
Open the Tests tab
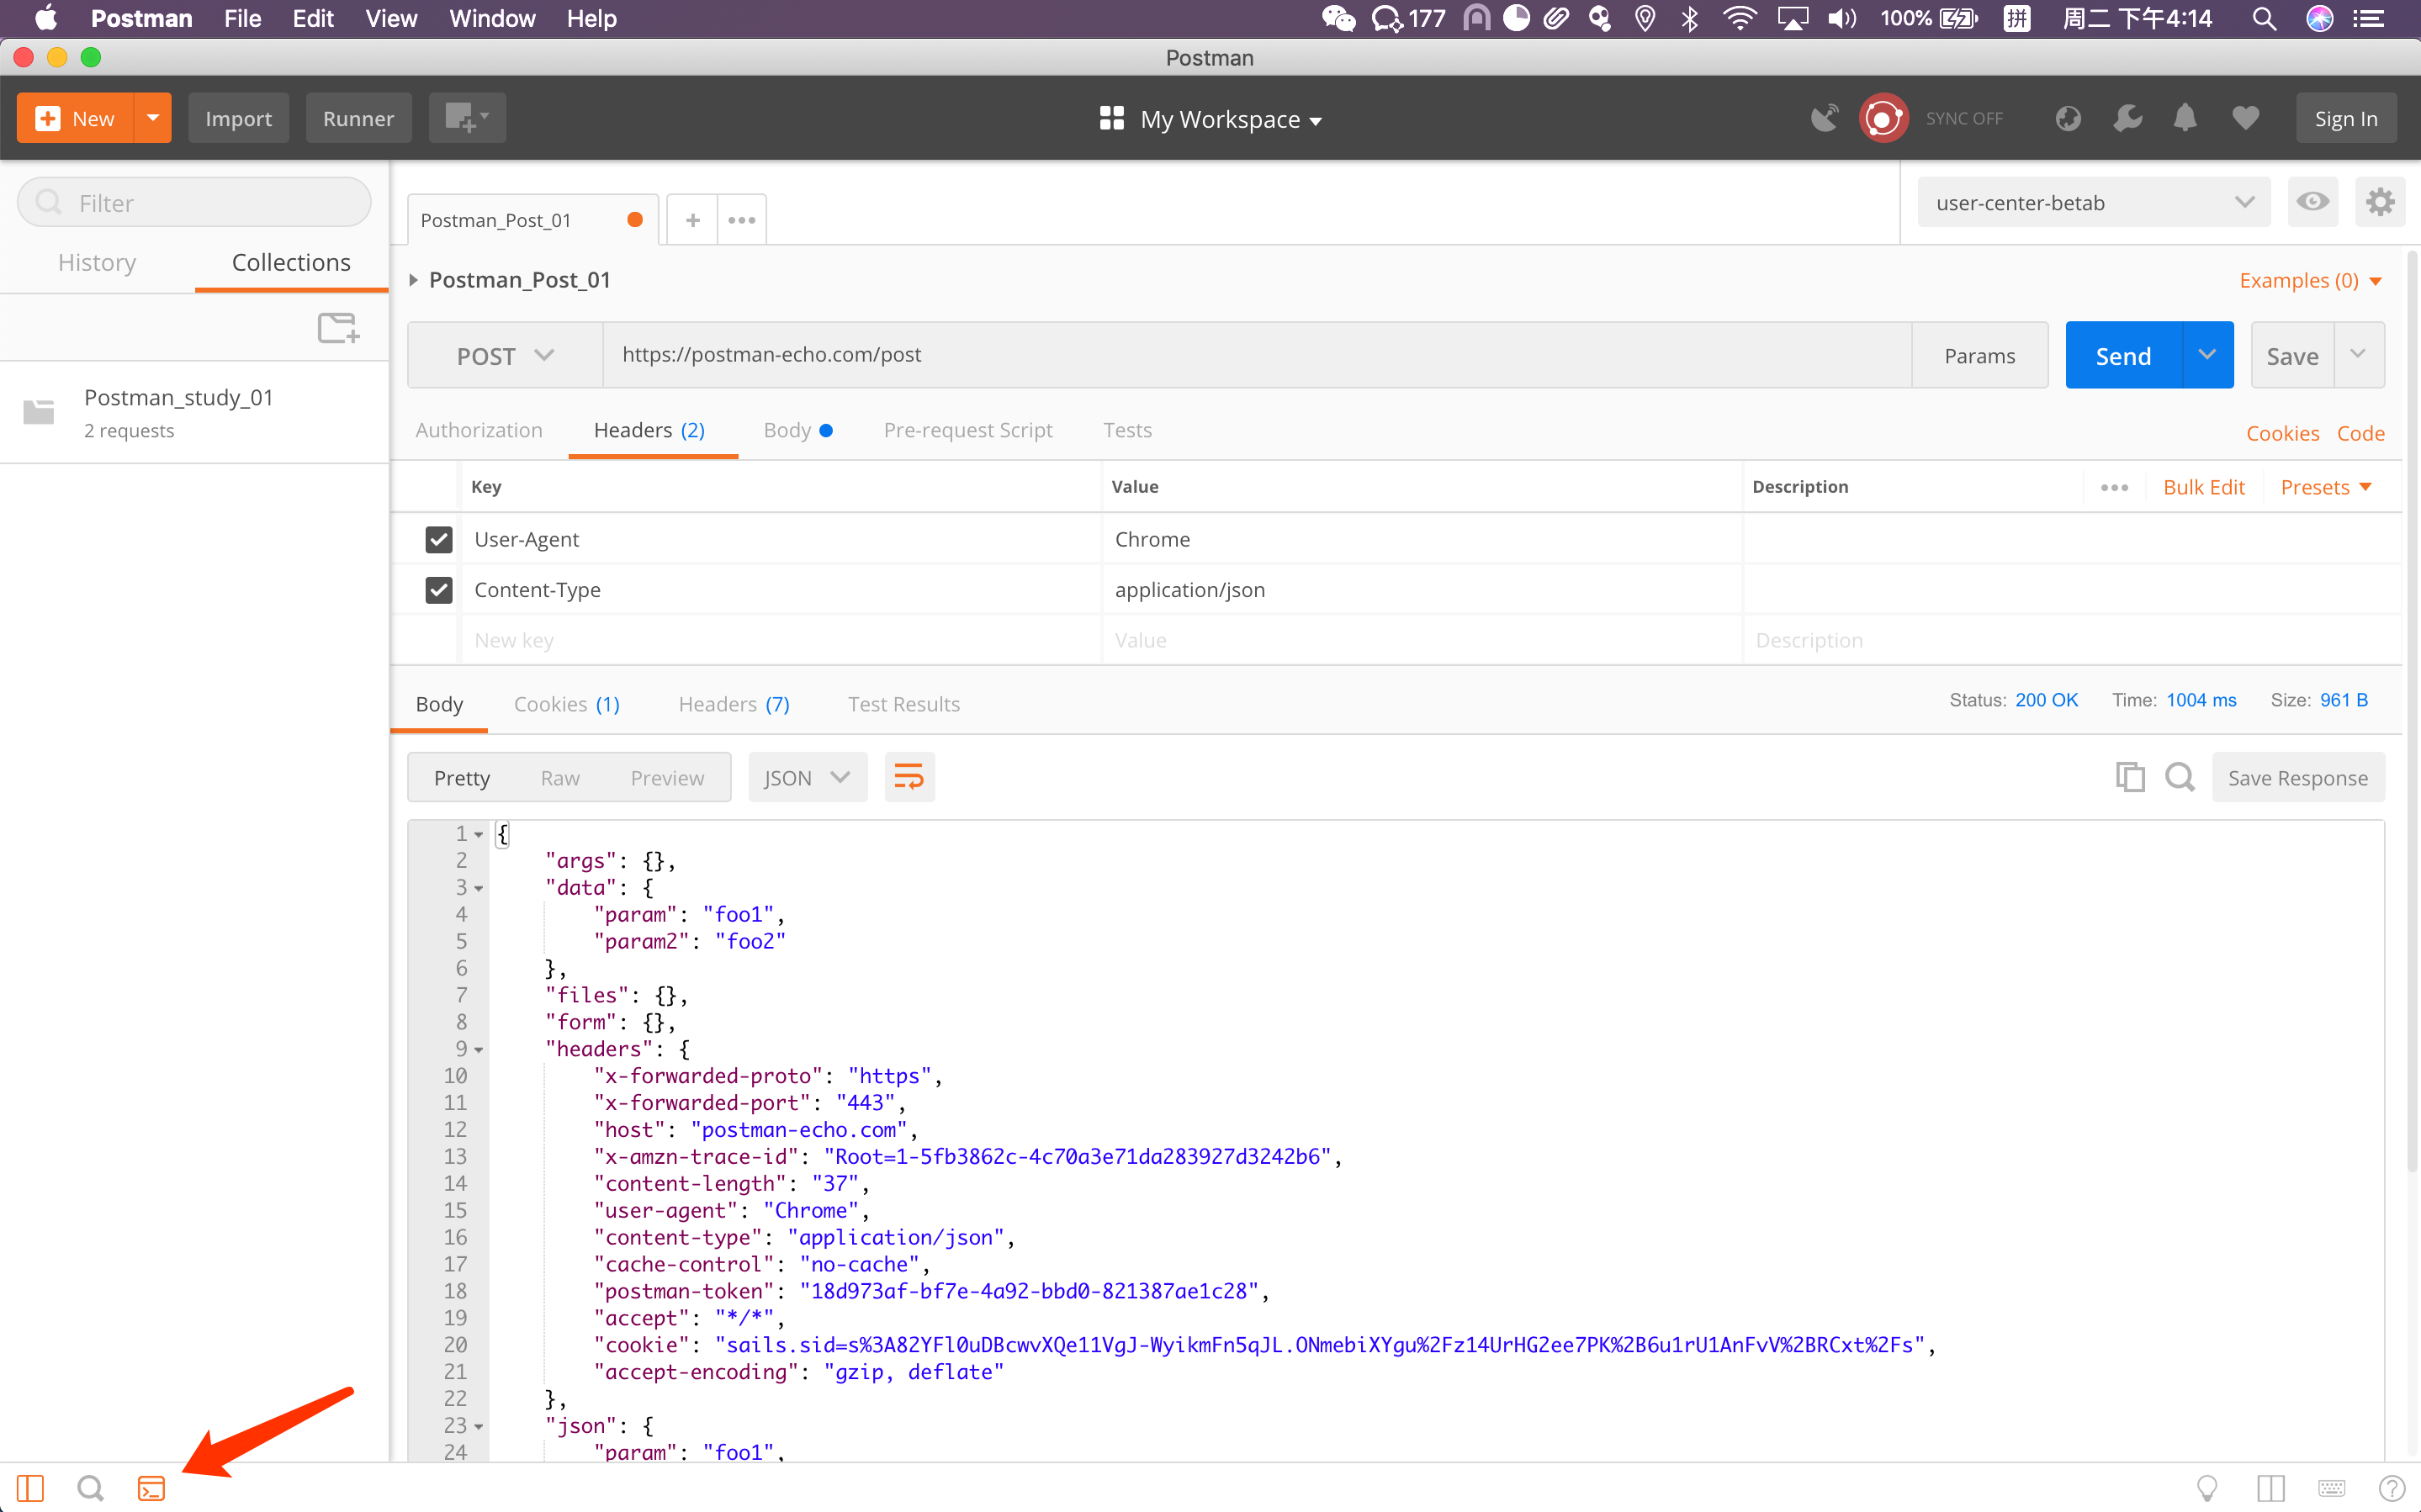click(x=1127, y=430)
